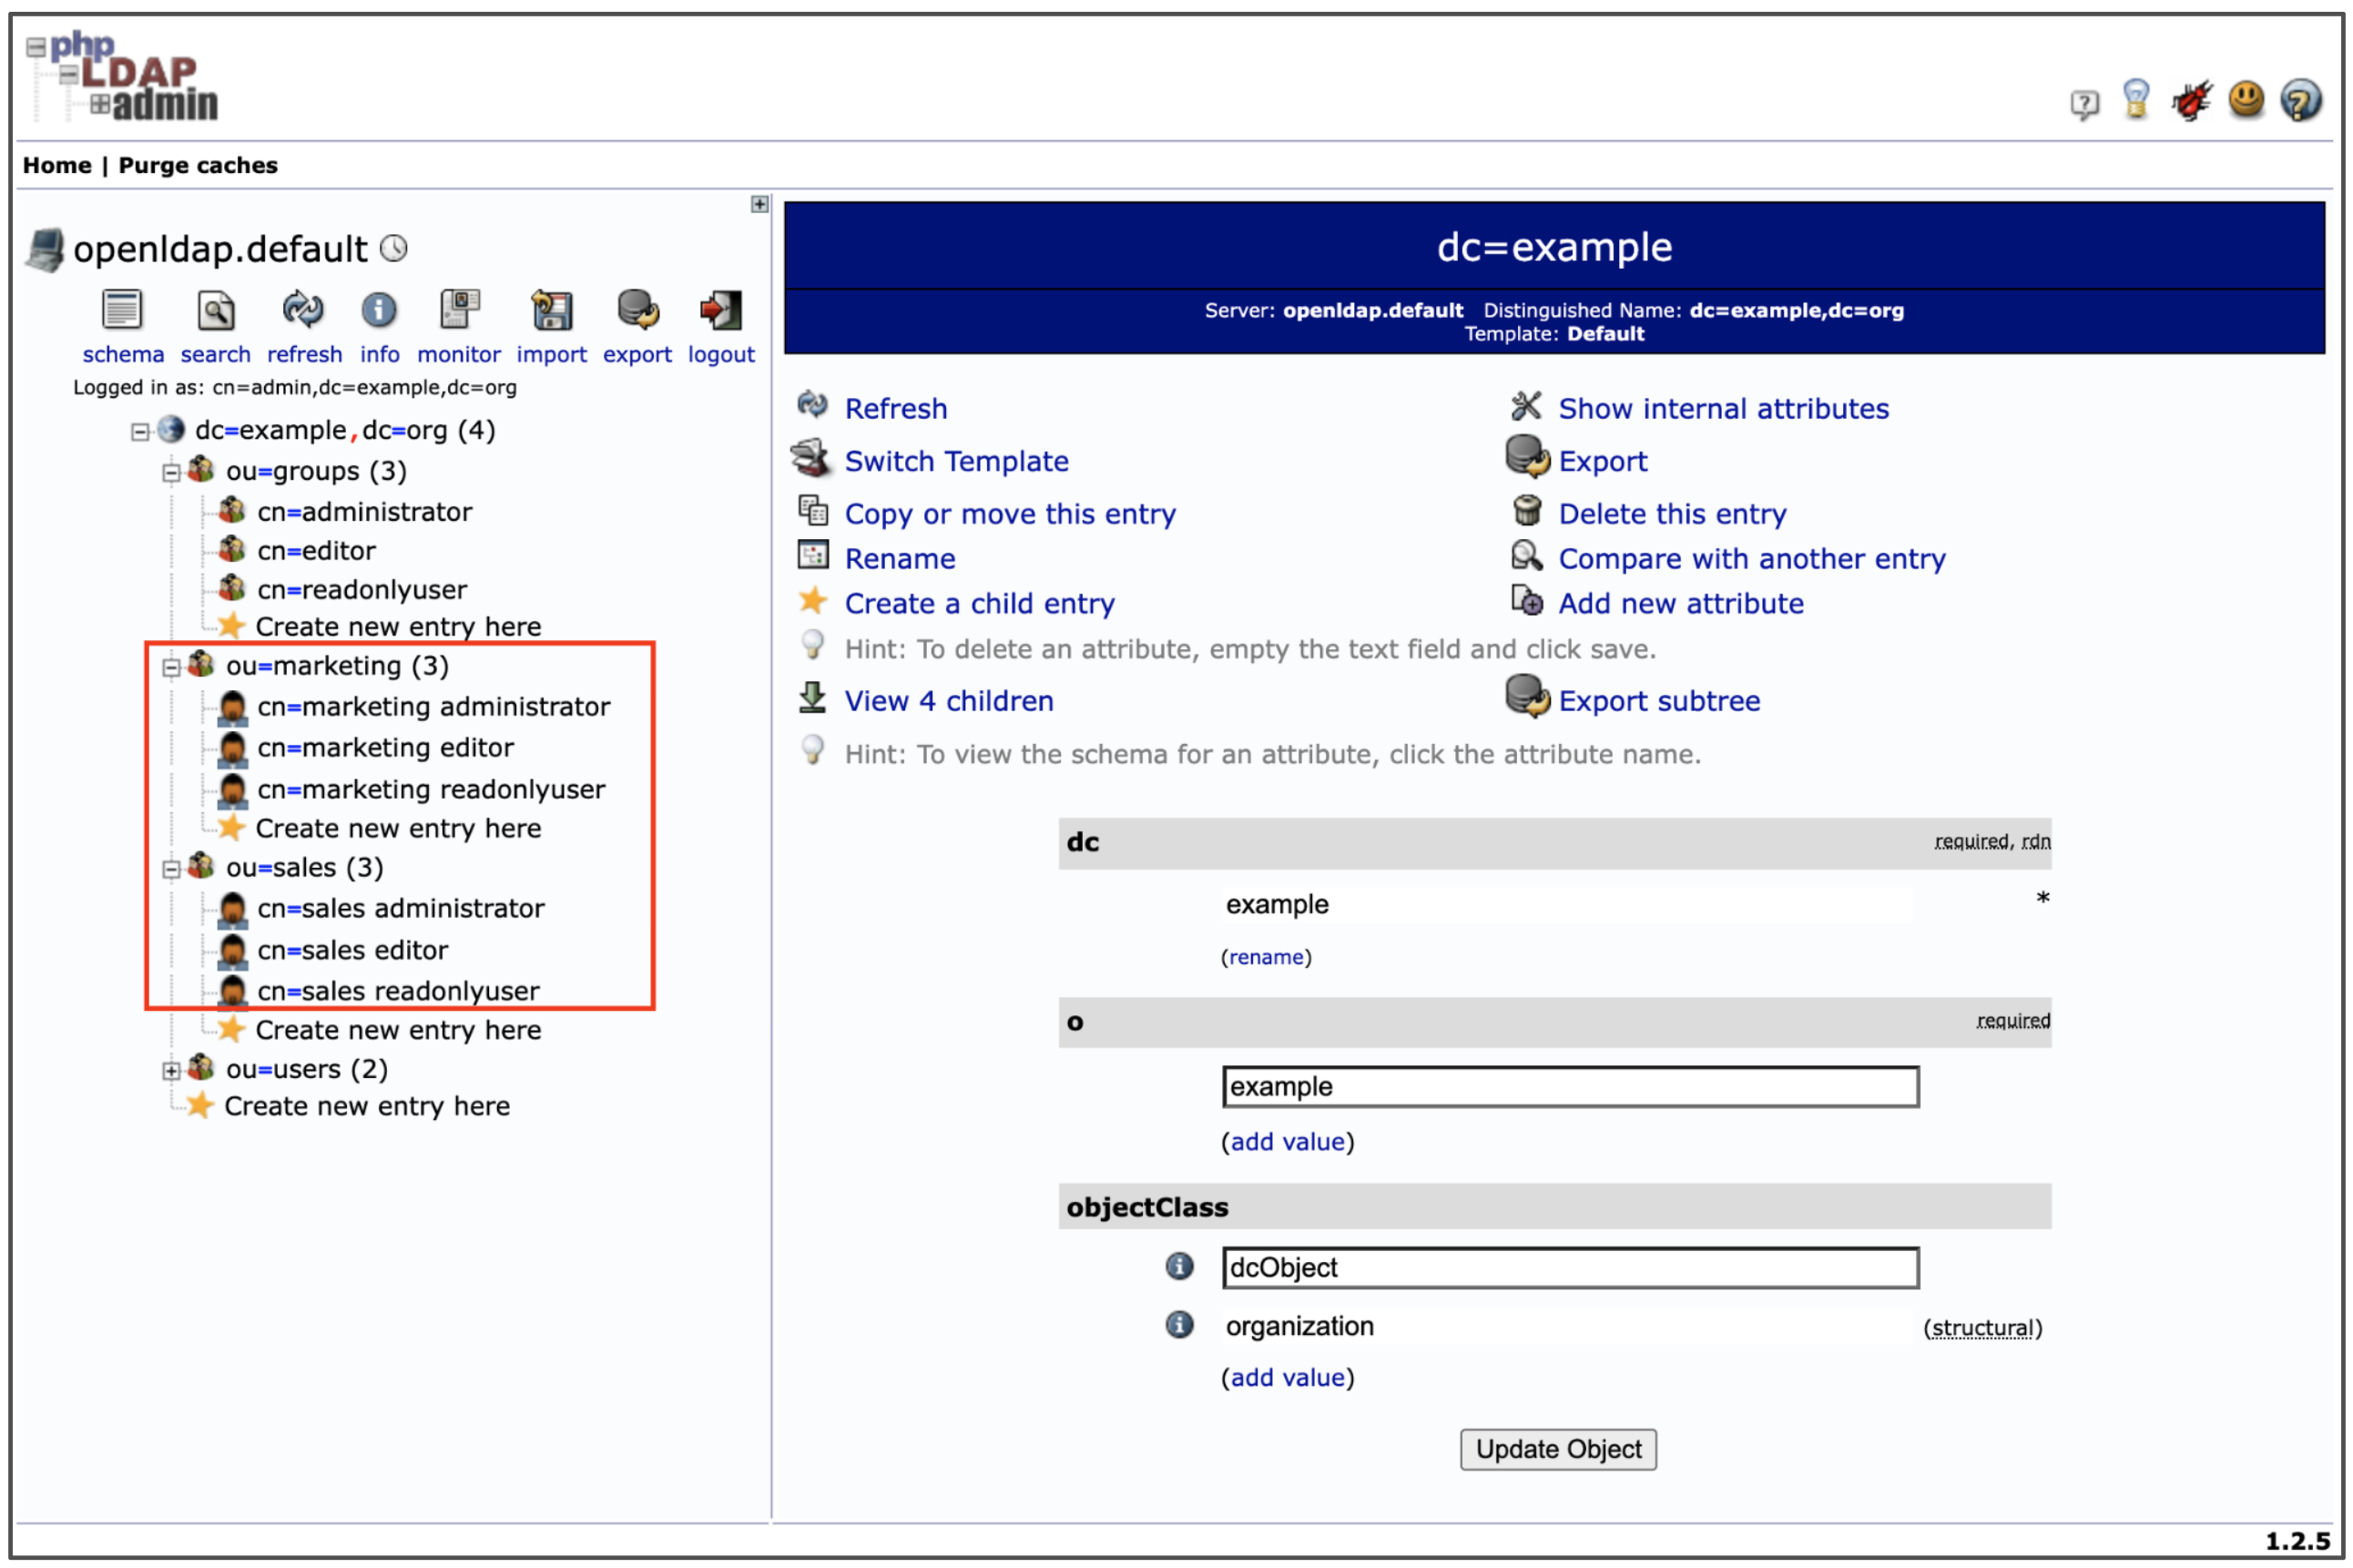
Task: Open the schema viewer icon
Action: coord(122,311)
